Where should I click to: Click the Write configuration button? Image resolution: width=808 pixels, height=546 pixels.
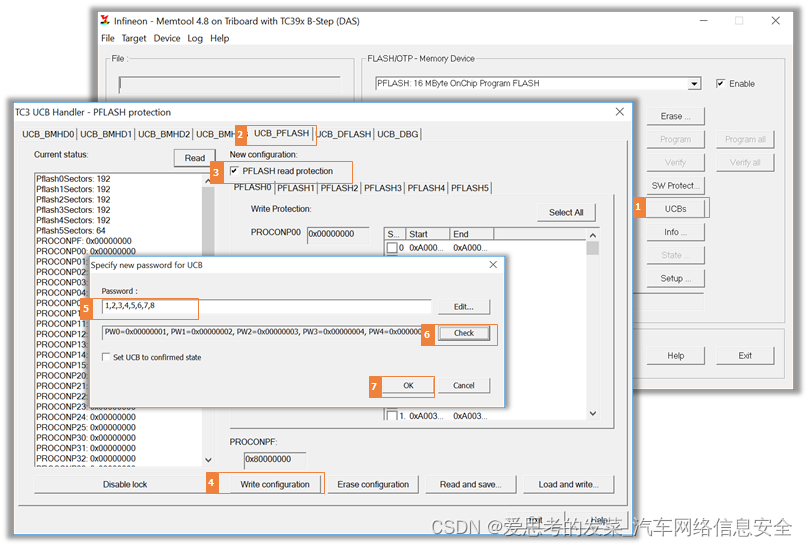coord(275,484)
